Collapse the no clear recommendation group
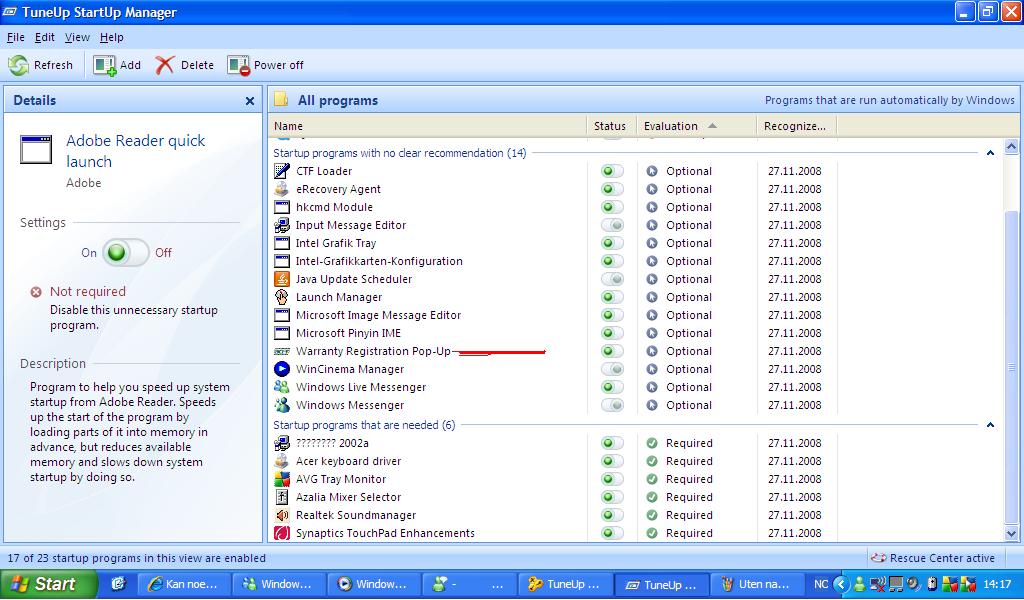The height and width of the screenshot is (600, 1024). coord(990,153)
